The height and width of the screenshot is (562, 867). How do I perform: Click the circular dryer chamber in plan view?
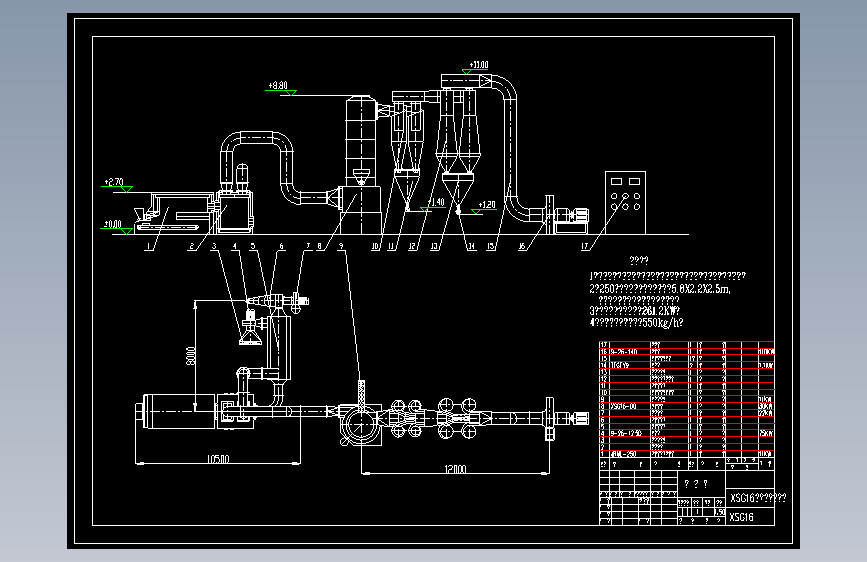click(359, 425)
